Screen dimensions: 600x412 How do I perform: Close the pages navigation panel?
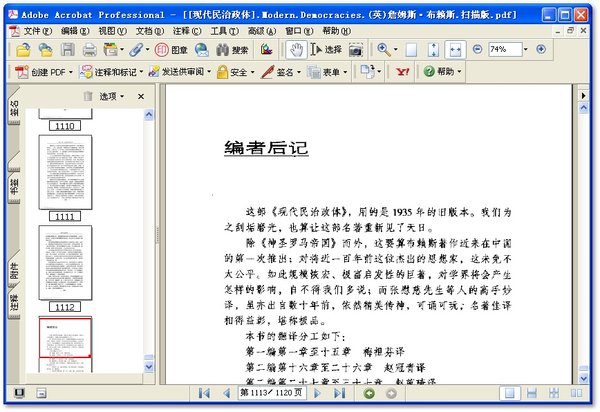141,96
